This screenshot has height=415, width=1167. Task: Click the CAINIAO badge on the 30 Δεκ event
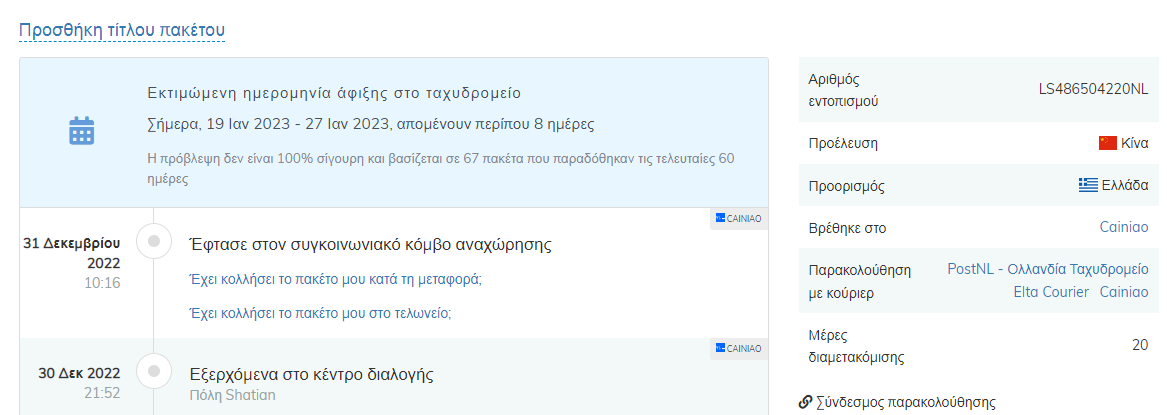[x=738, y=348]
